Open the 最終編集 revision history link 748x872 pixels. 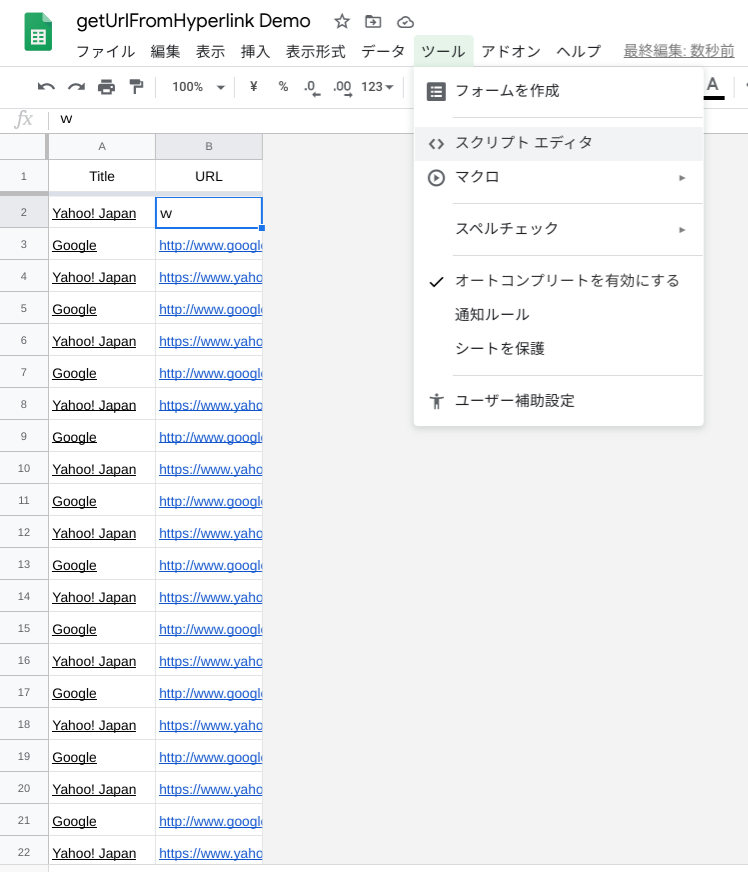tap(678, 51)
